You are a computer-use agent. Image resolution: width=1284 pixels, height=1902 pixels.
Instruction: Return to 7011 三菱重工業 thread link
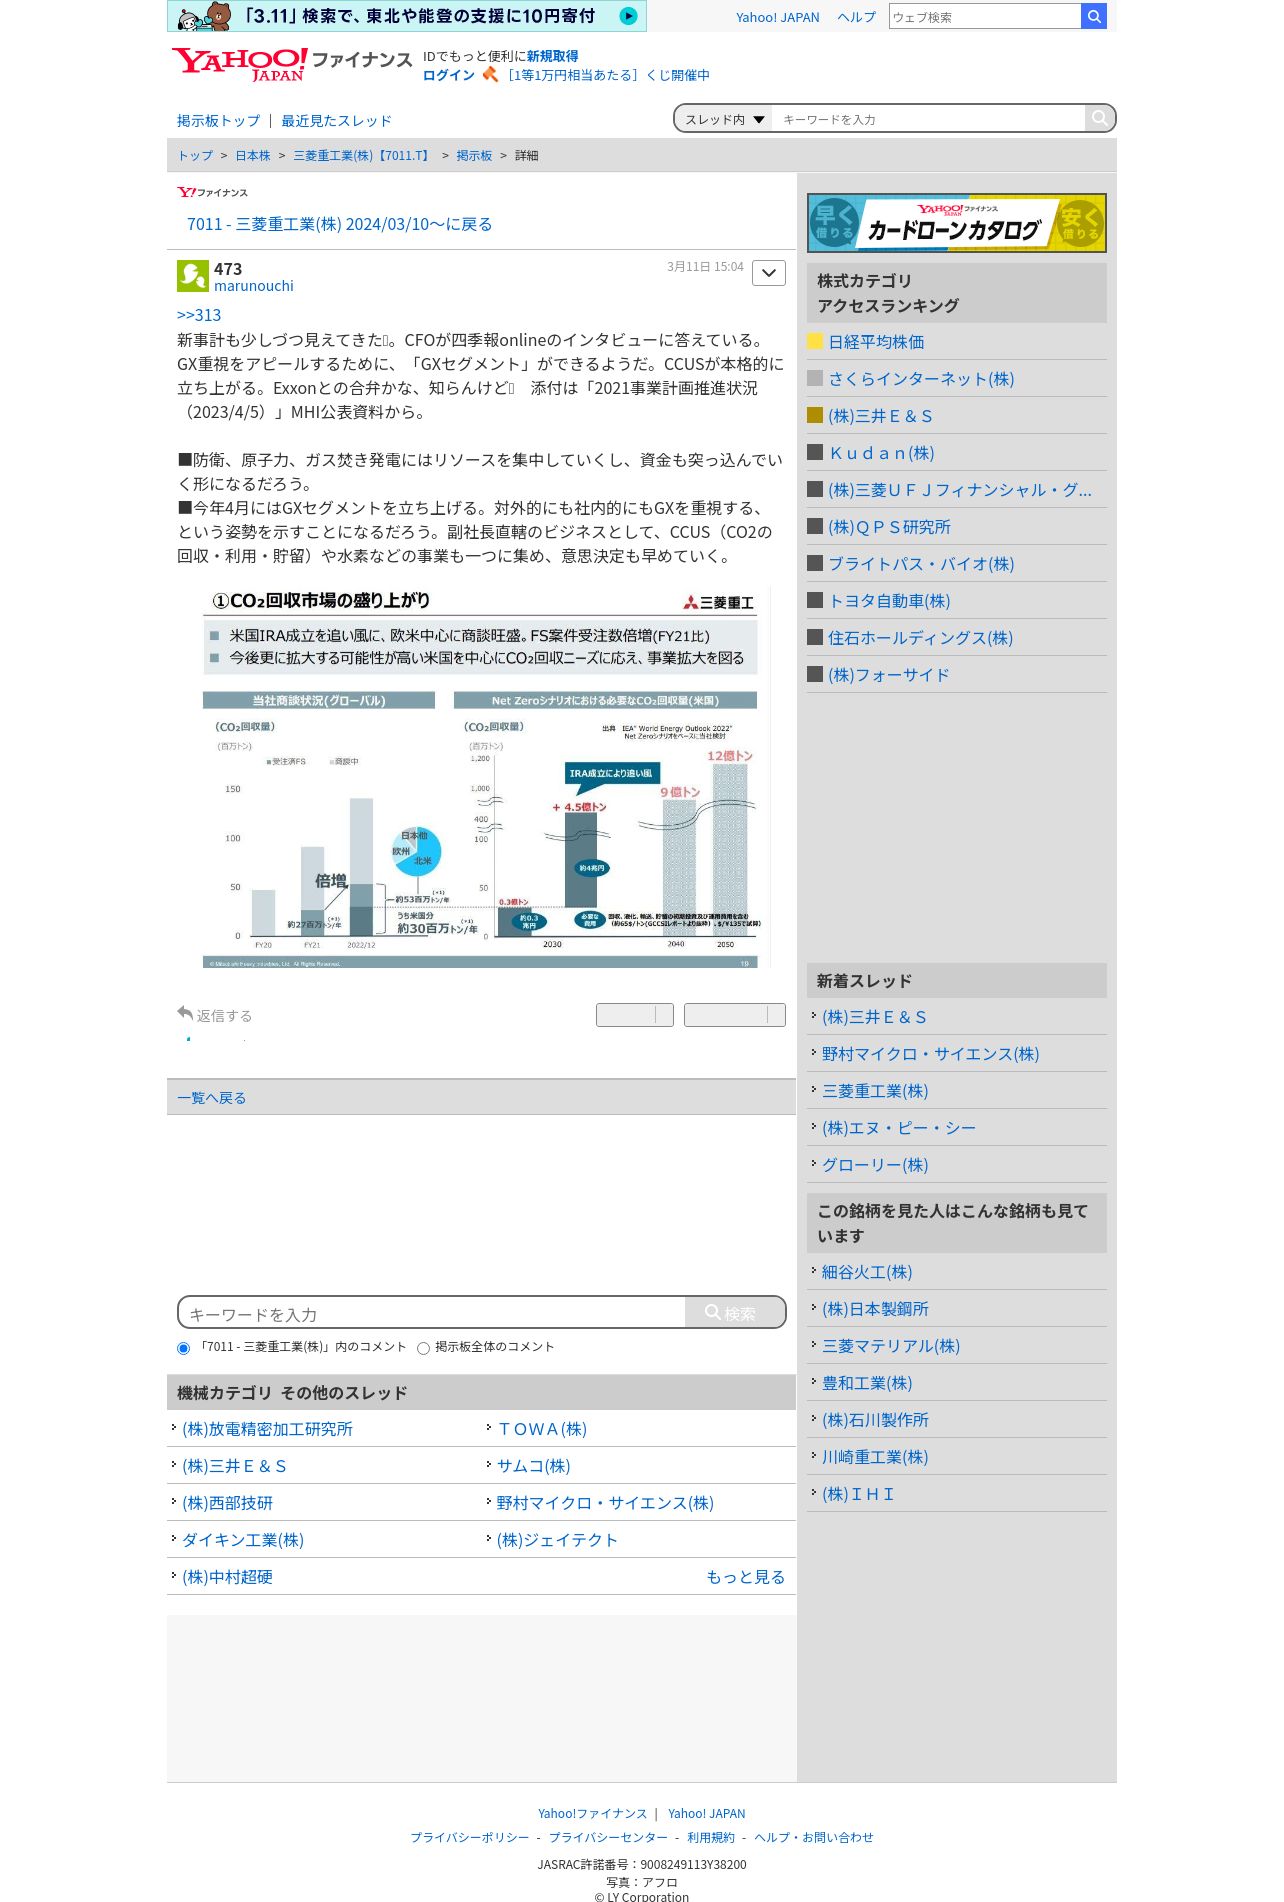339,224
